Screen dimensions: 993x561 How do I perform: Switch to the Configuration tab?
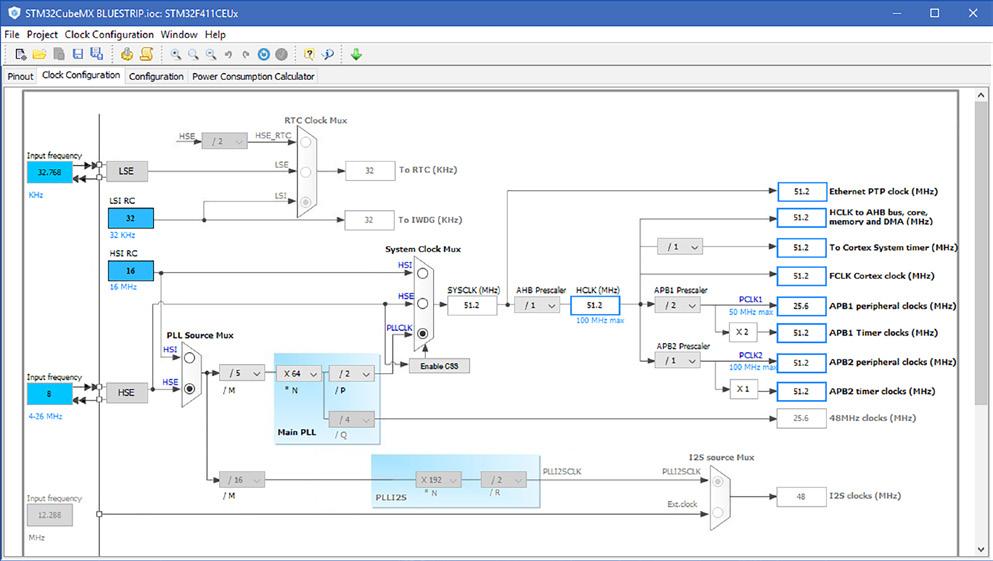pyautogui.click(x=156, y=76)
